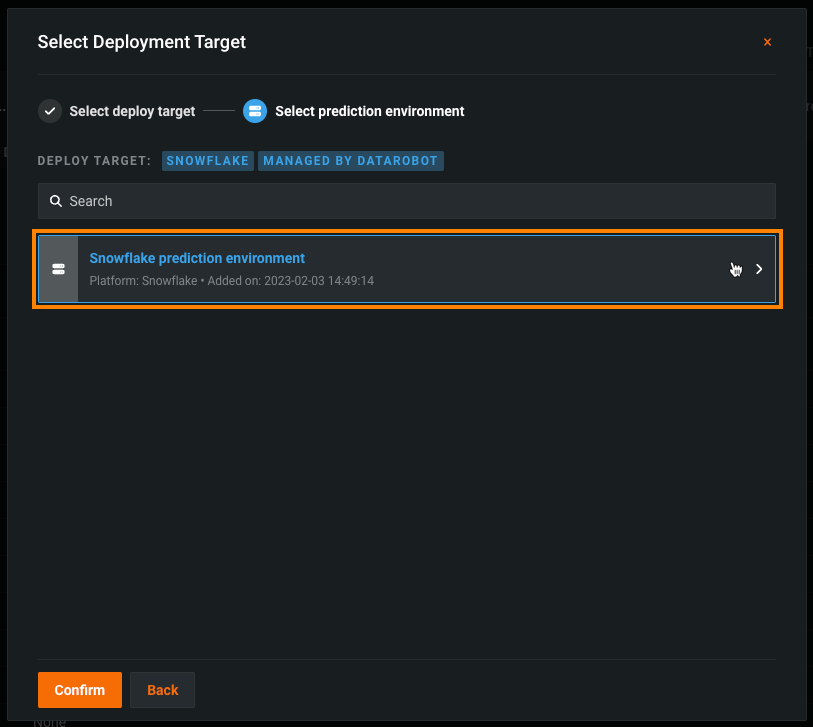Expand Snowflake environment using right chevron
This screenshot has height=727, width=813.
click(x=759, y=269)
